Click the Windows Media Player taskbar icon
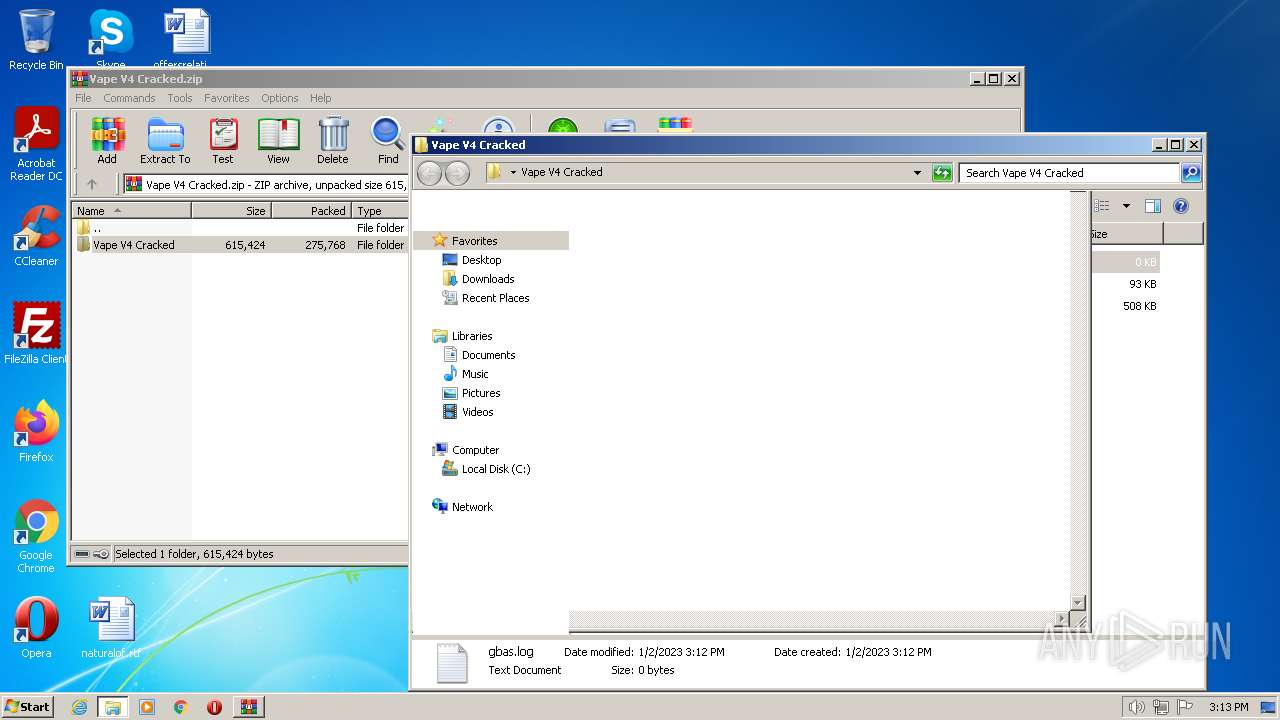The width and height of the screenshot is (1280, 720). click(147, 707)
